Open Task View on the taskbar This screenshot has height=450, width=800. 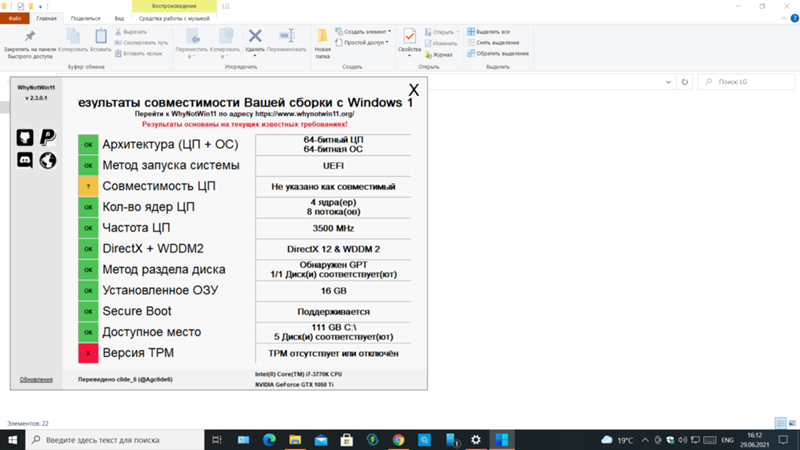[217, 440]
